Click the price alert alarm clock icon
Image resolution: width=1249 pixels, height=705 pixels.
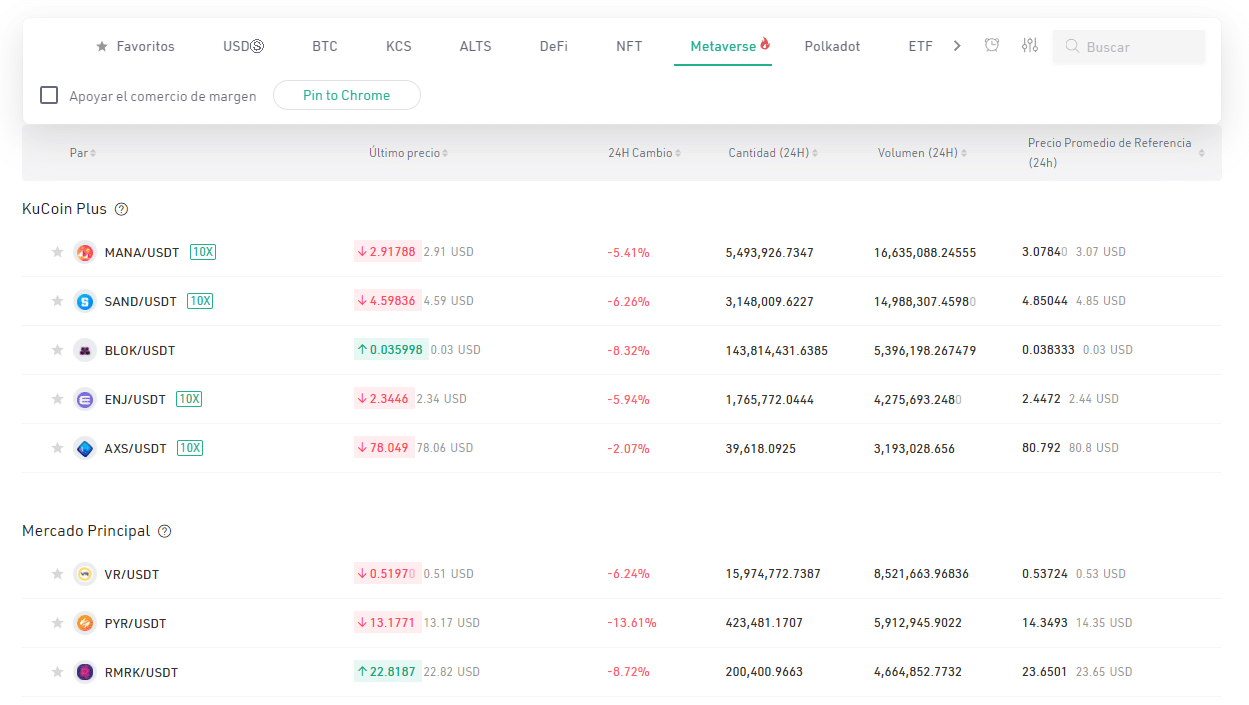[x=991, y=45]
